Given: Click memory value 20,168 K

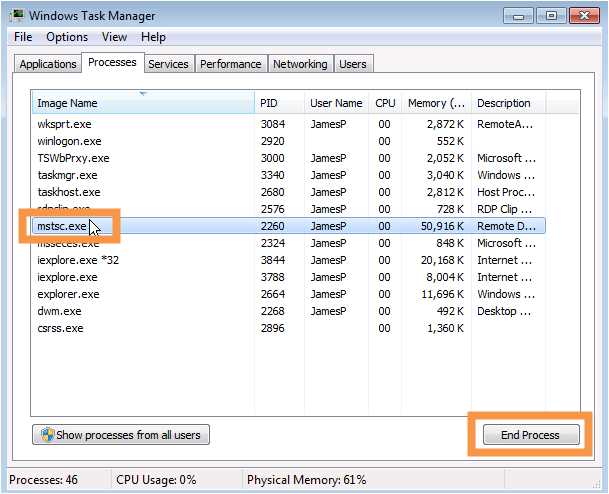Looking at the screenshot, I should tap(442, 260).
